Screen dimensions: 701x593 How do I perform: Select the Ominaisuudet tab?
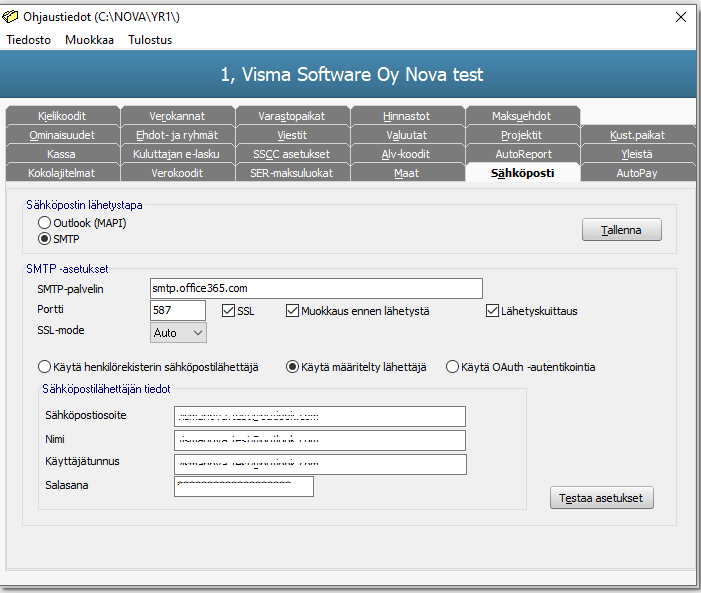pyautogui.click(x=63, y=135)
